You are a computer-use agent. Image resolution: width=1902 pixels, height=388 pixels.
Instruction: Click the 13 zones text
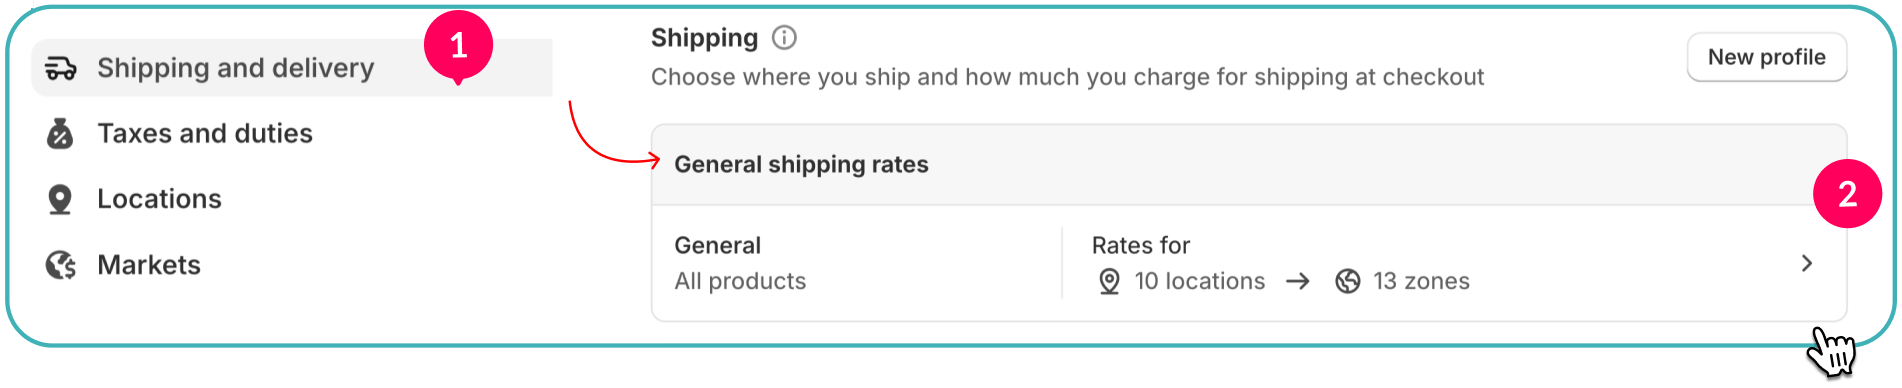pyautogui.click(x=1421, y=281)
